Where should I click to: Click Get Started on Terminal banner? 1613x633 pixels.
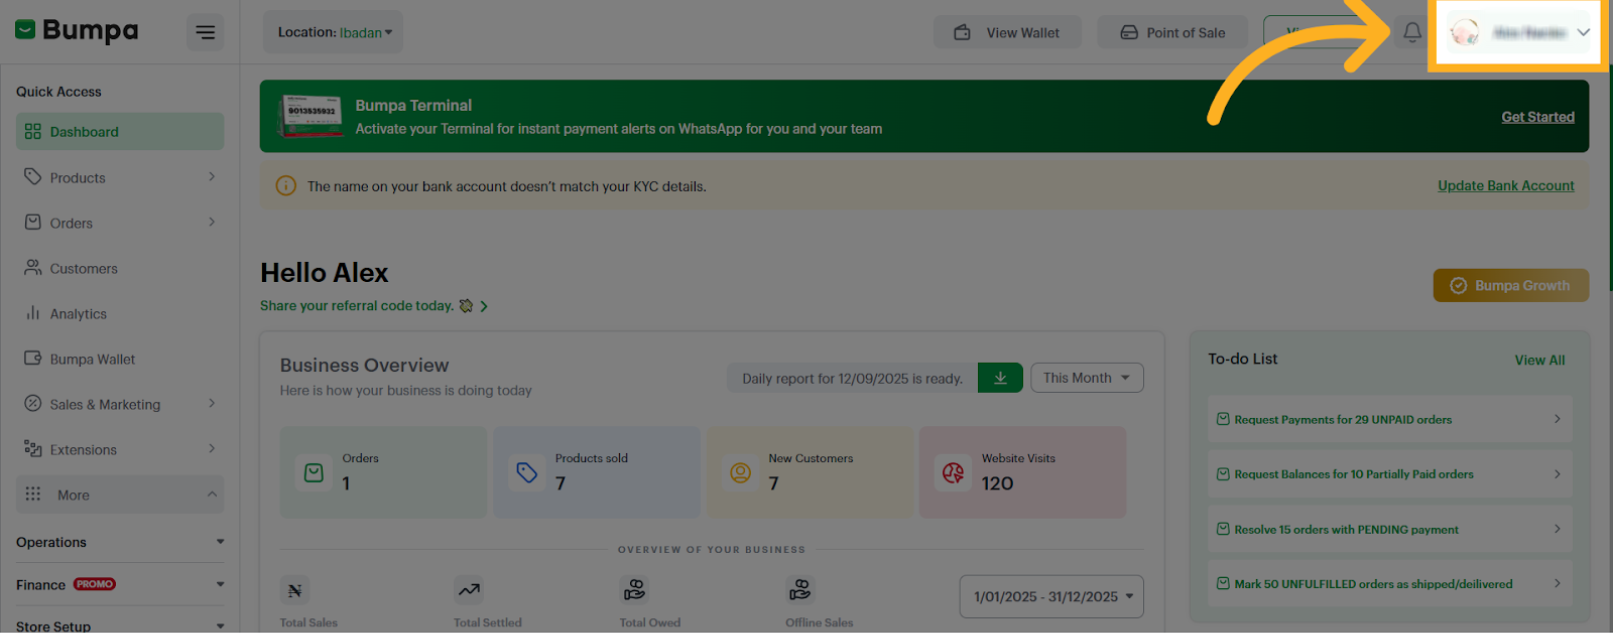point(1537,117)
